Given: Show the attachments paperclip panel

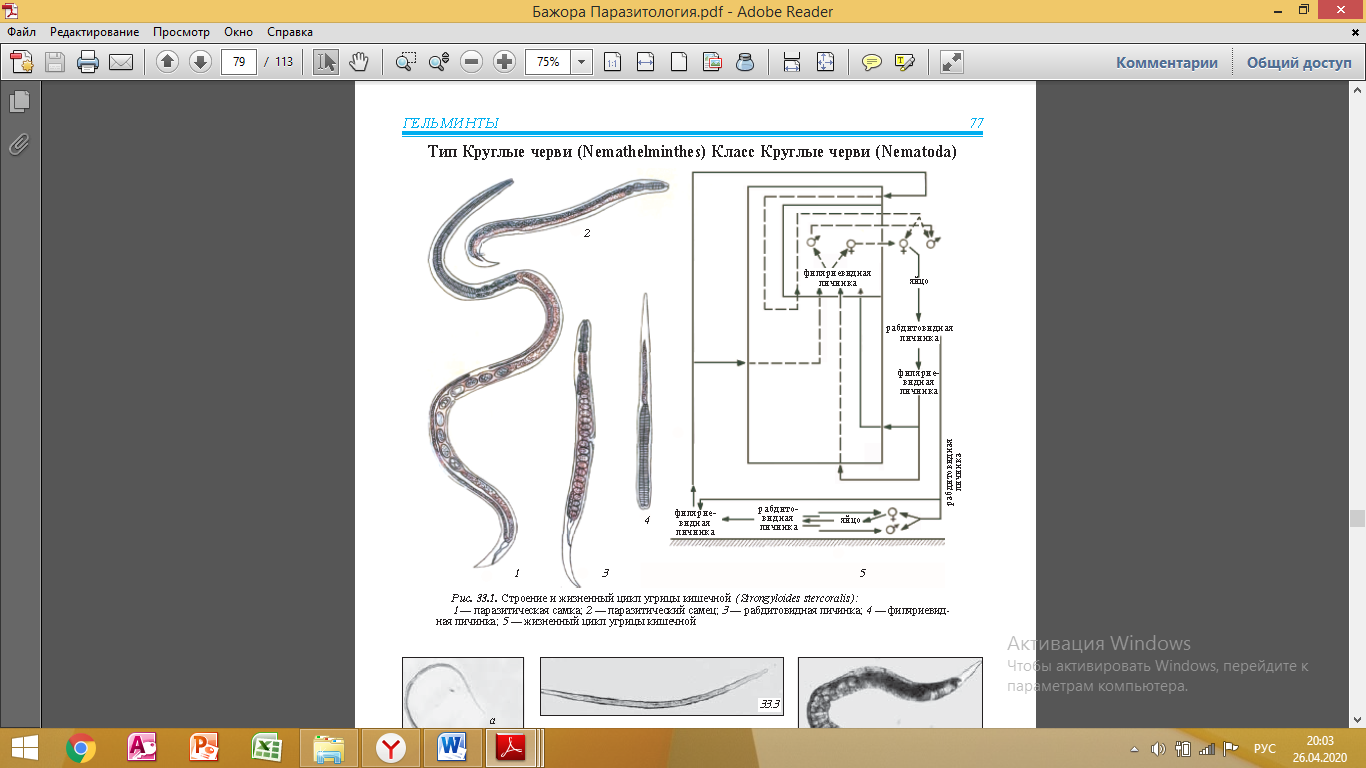Looking at the screenshot, I should point(19,144).
